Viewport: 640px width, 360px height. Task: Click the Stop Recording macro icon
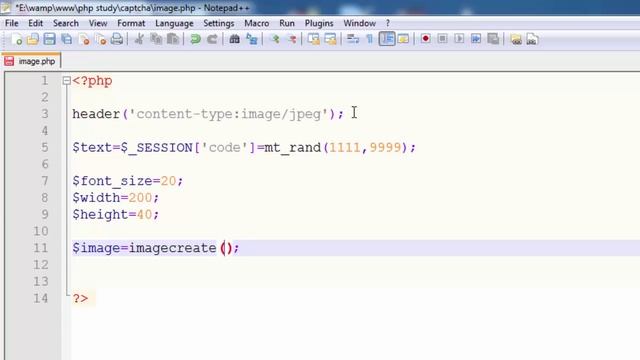442,39
